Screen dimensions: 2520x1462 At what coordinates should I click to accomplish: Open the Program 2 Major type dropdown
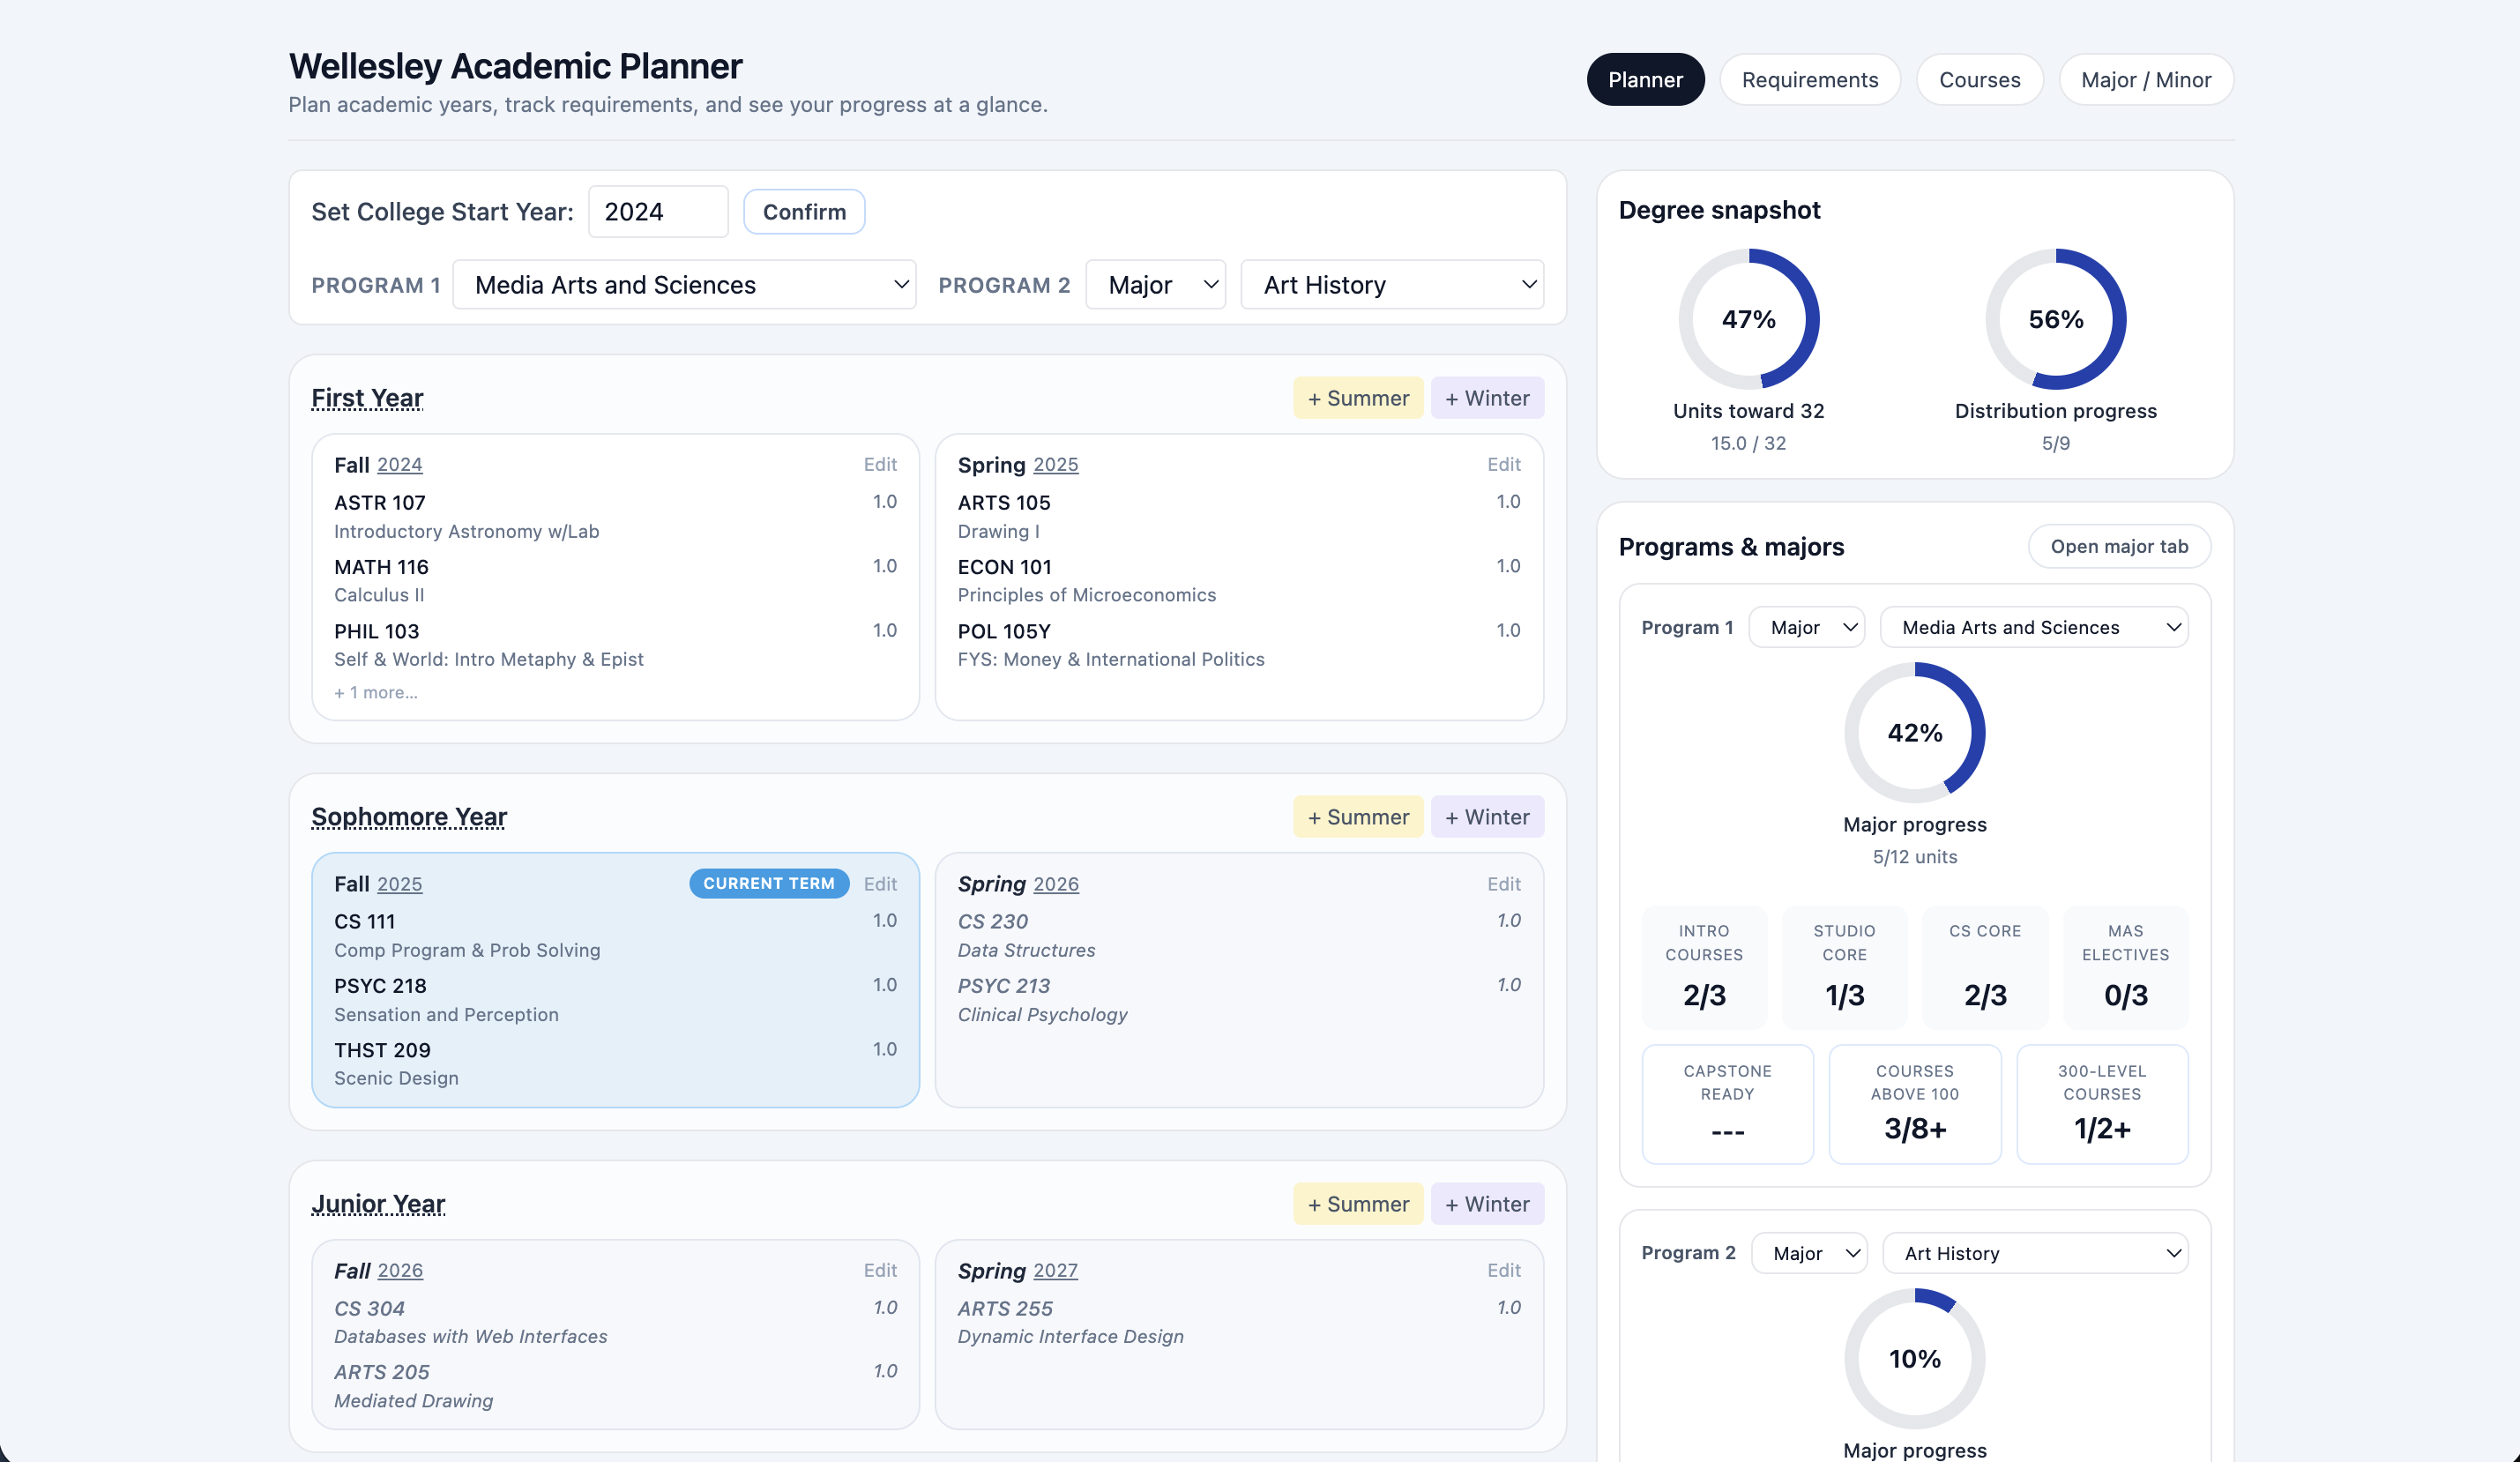click(x=1155, y=285)
